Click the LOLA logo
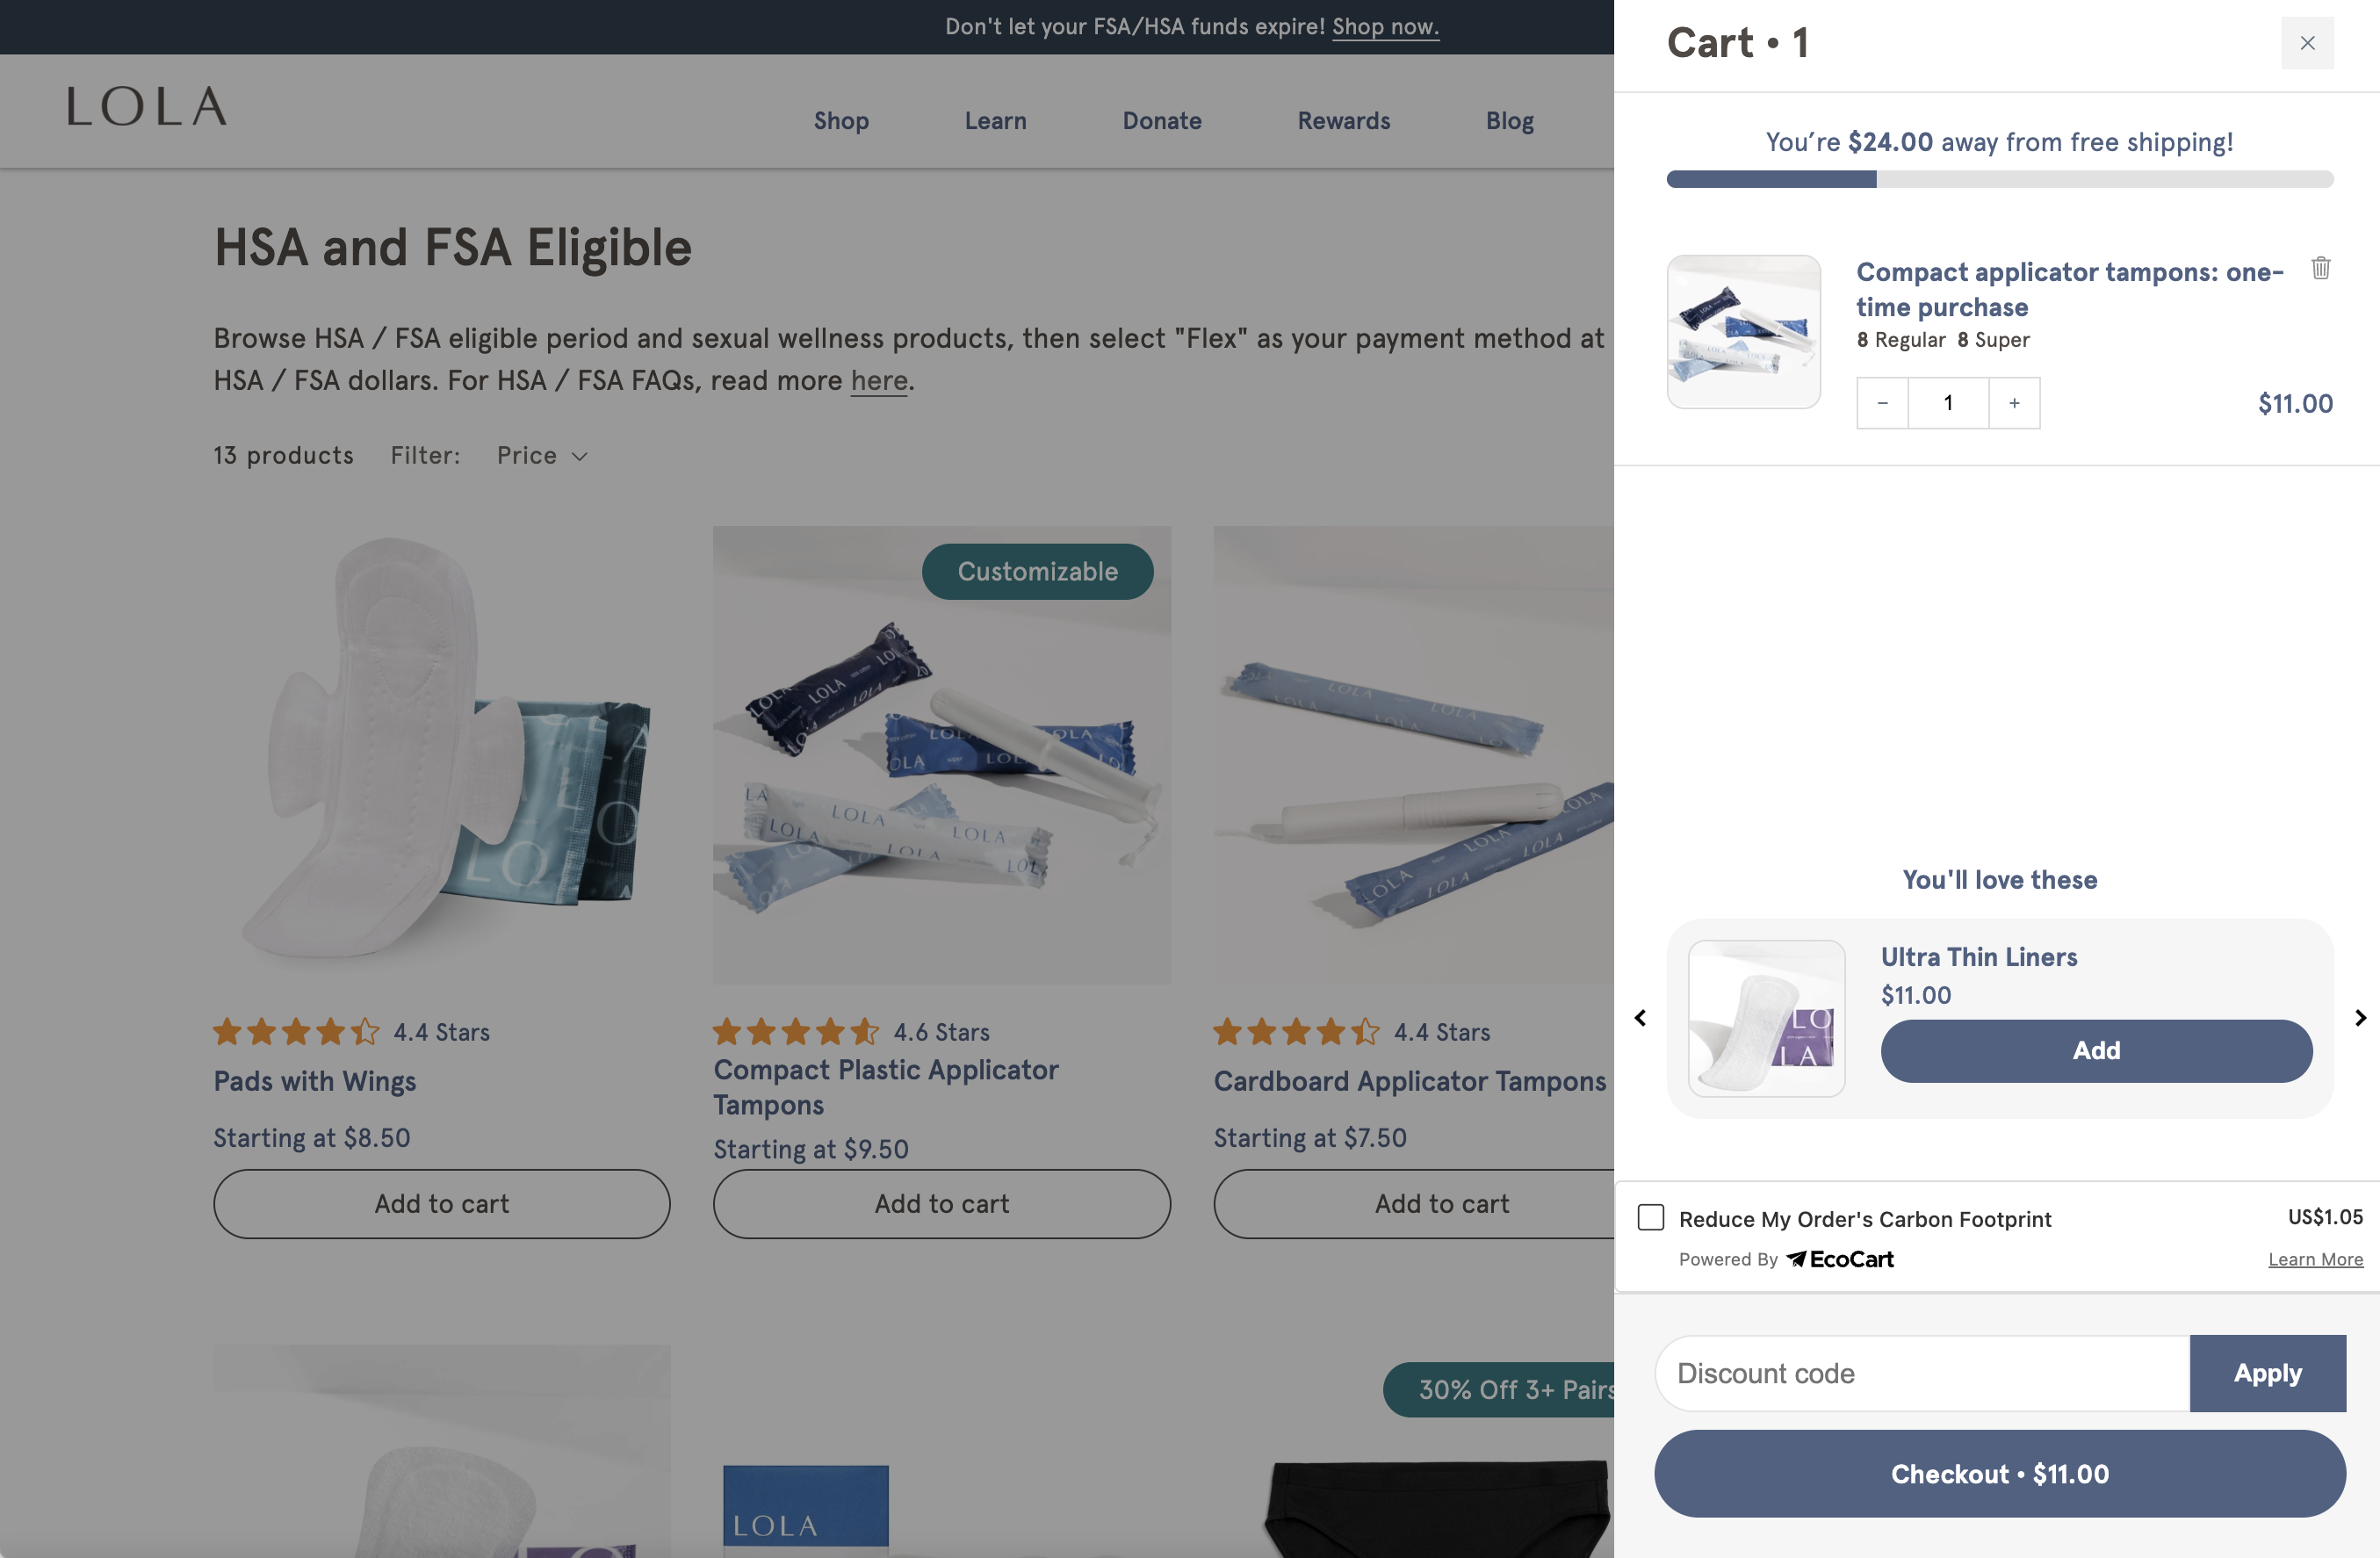Image resolution: width=2380 pixels, height=1558 pixels. pyautogui.click(x=147, y=107)
